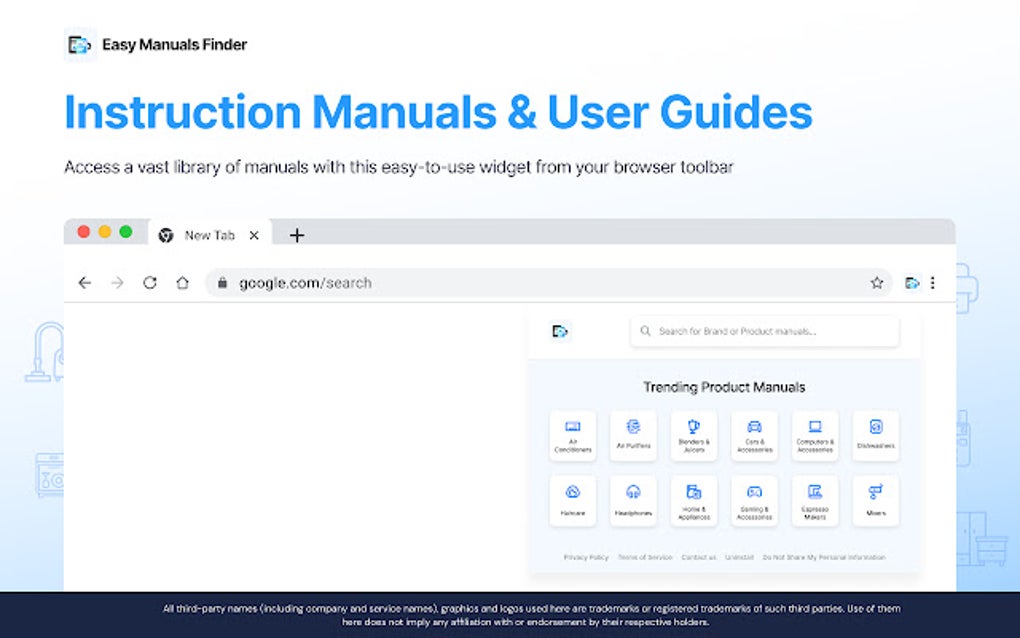Select the Gaming & Accessories category
The height and width of the screenshot is (638, 1020).
[x=754, y=501]
